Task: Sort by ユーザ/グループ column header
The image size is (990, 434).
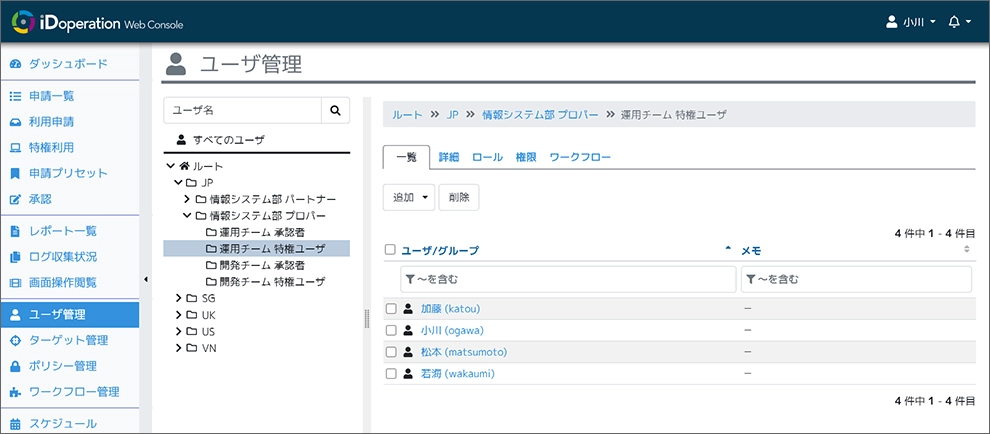Action: (440, 250)
